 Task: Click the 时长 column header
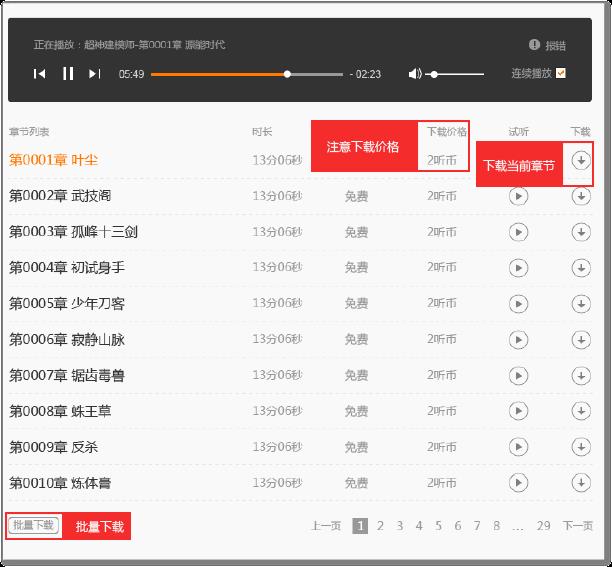point(262,132)
